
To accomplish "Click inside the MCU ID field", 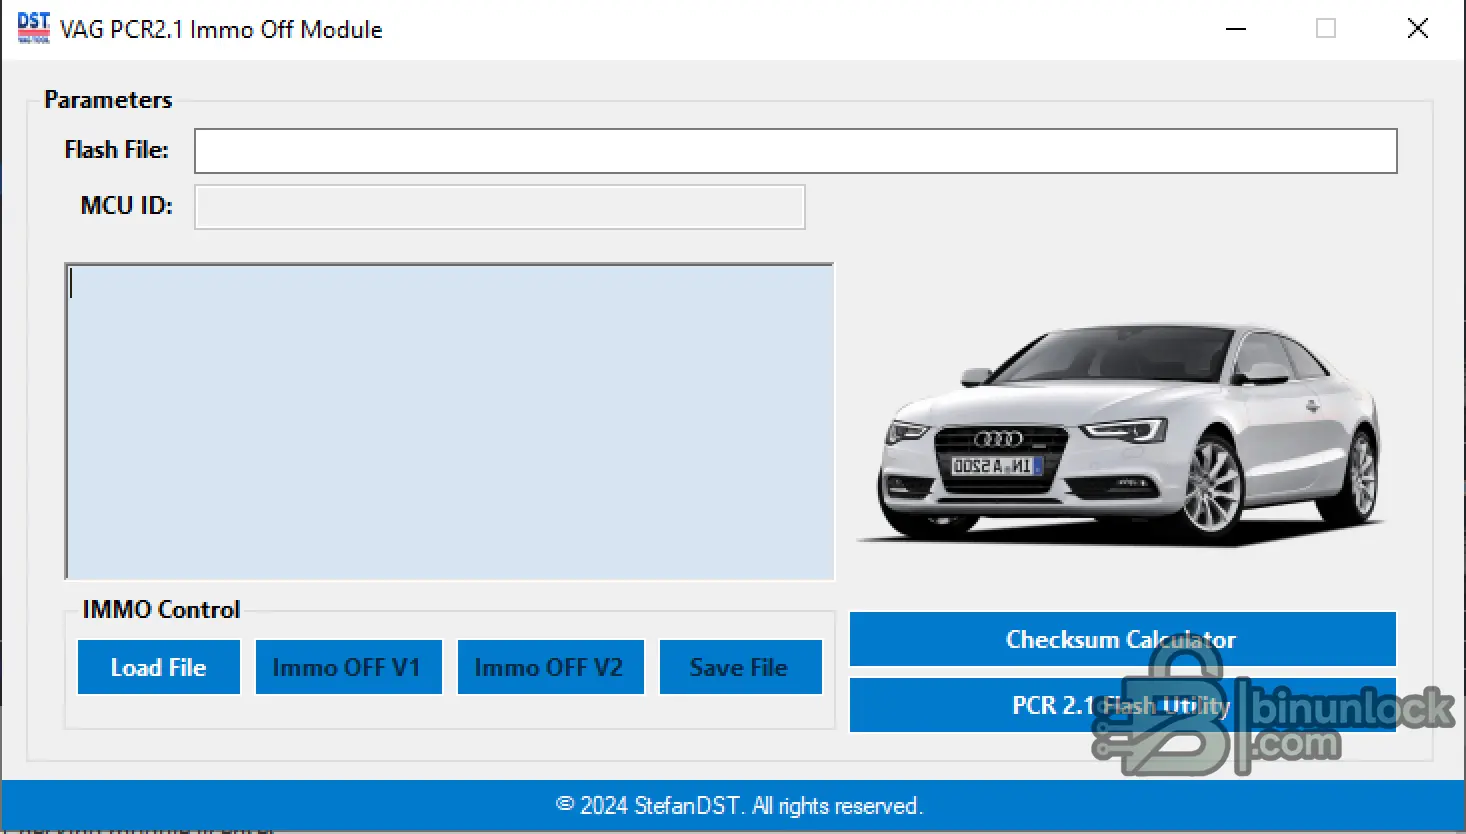I will [500, 207].
